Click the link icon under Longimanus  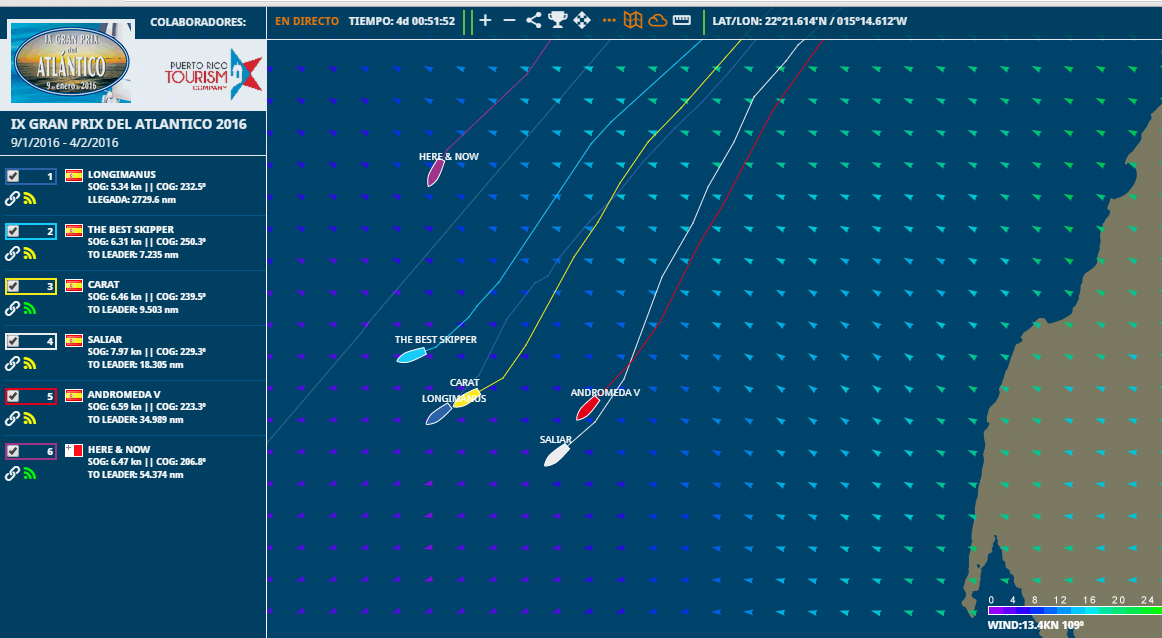pyautogui.click(x=13, y=198)
